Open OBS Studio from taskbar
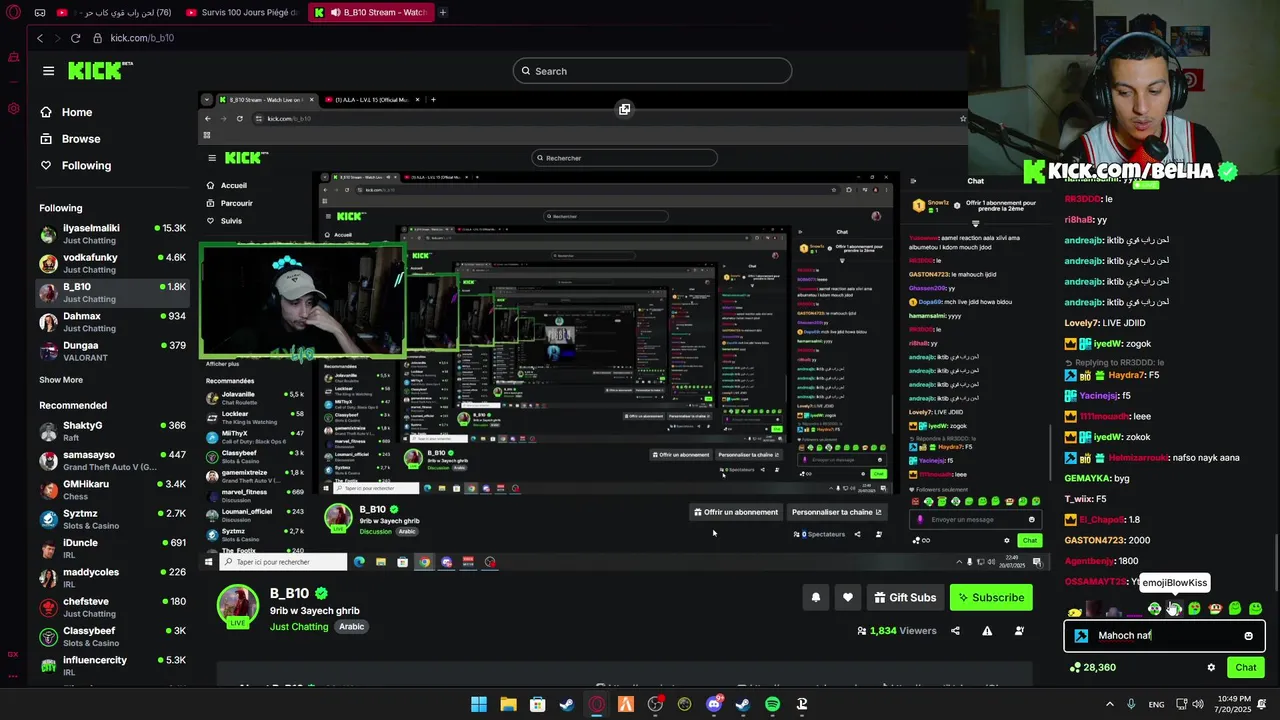The height and width of the screenshot is (720, 1280). (x=655, y=704)
